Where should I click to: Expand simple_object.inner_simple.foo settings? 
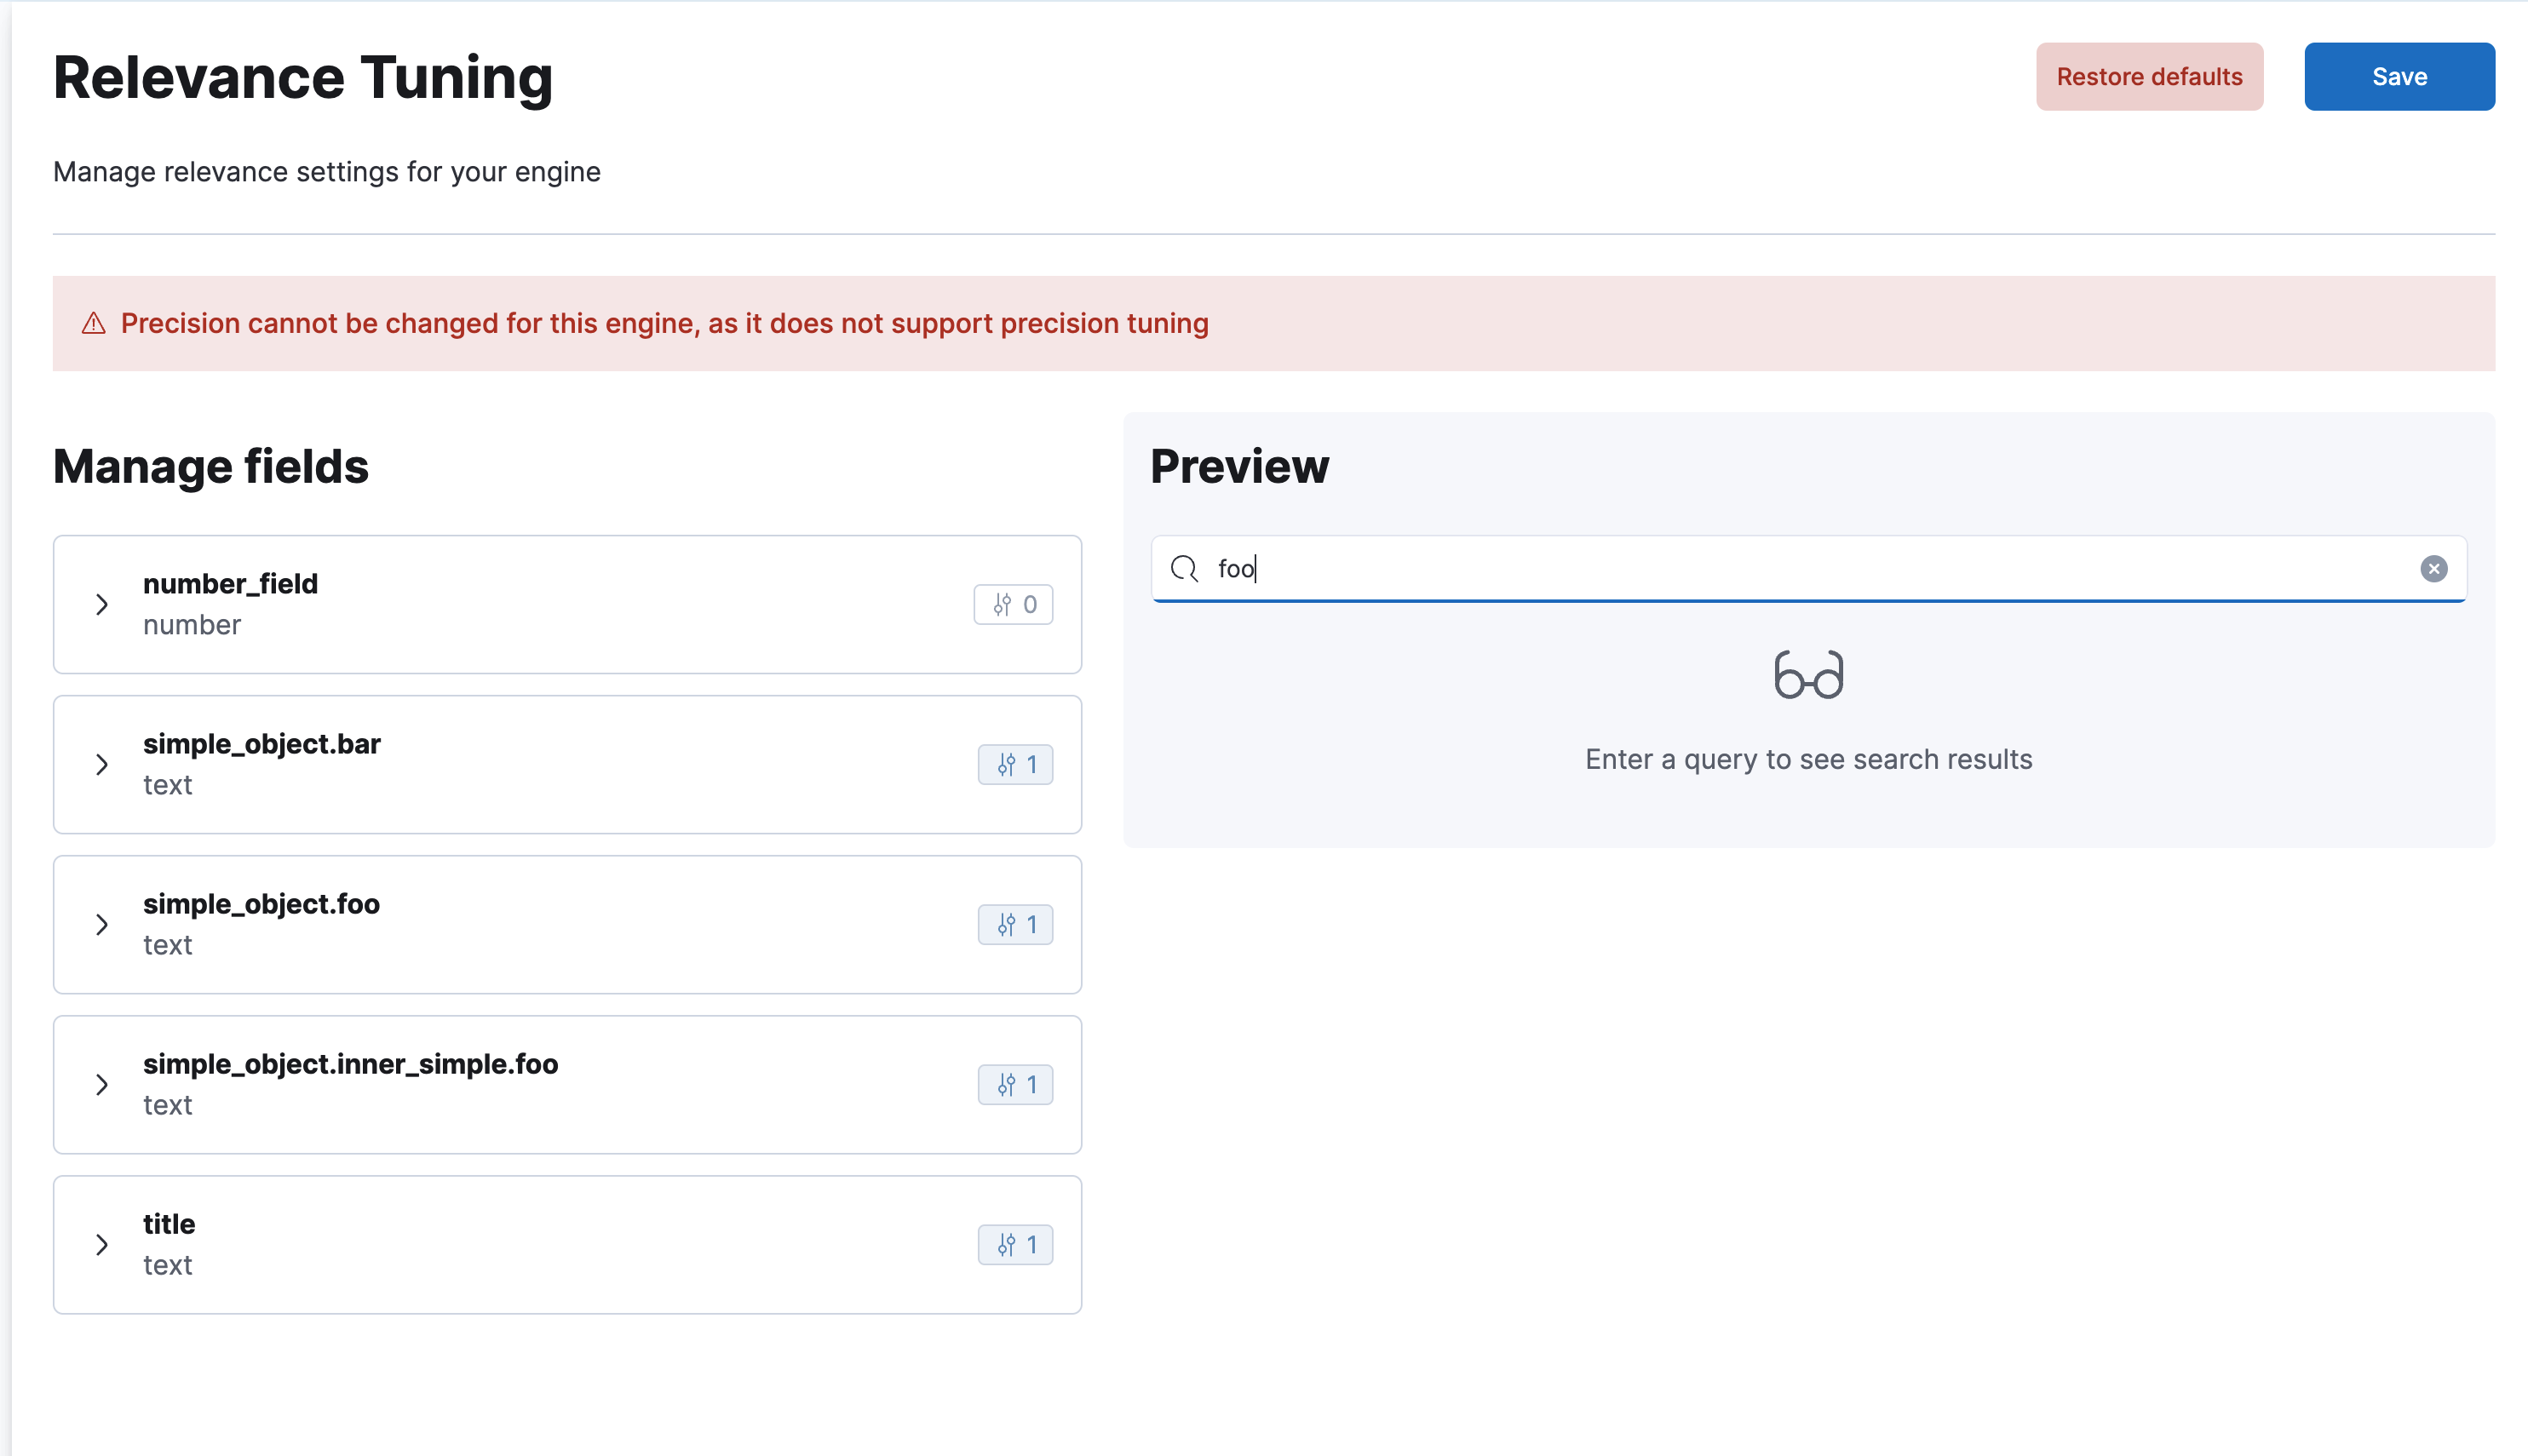coord(102,1085)
